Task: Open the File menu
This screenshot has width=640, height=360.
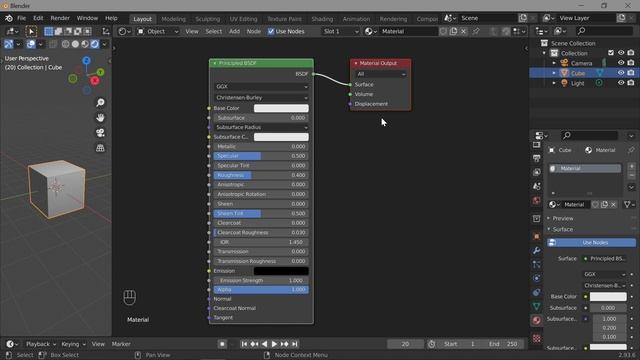Action: (x=22, y=18)
